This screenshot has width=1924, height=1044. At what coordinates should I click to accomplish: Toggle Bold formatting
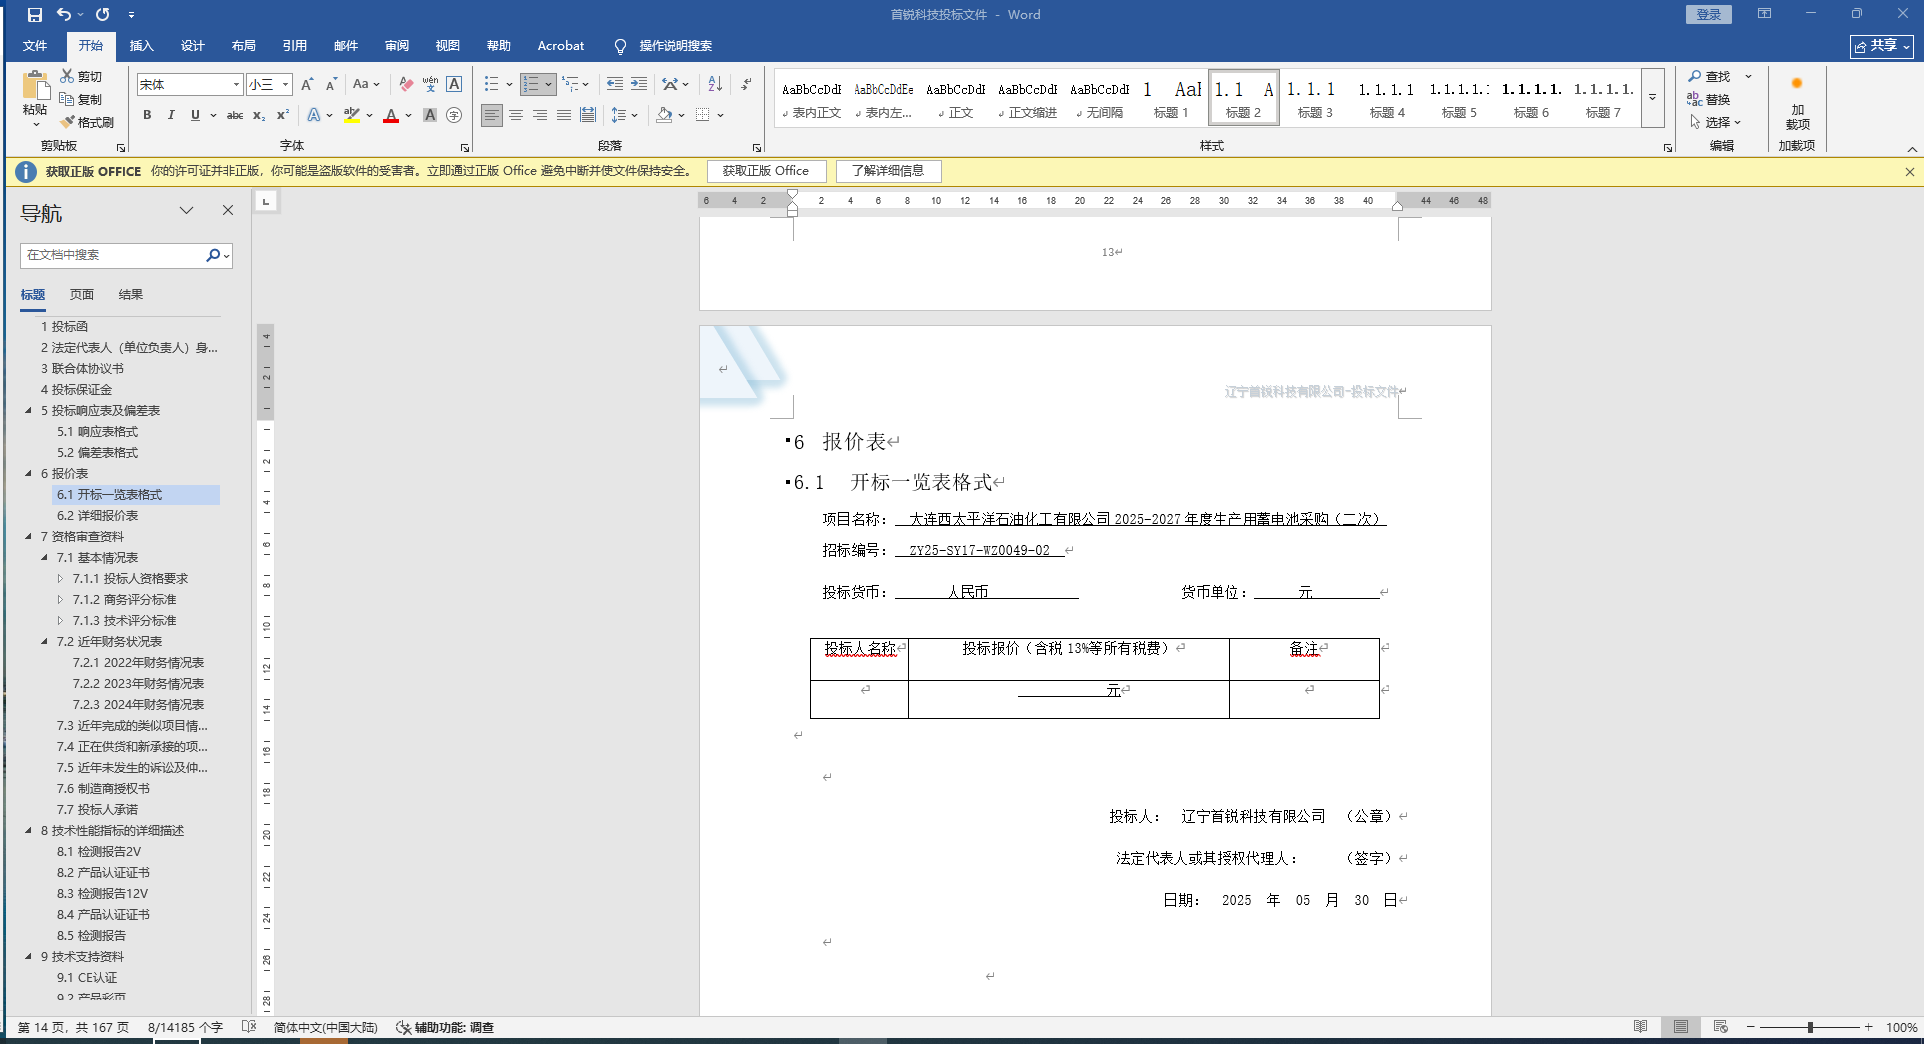[147, 115]
